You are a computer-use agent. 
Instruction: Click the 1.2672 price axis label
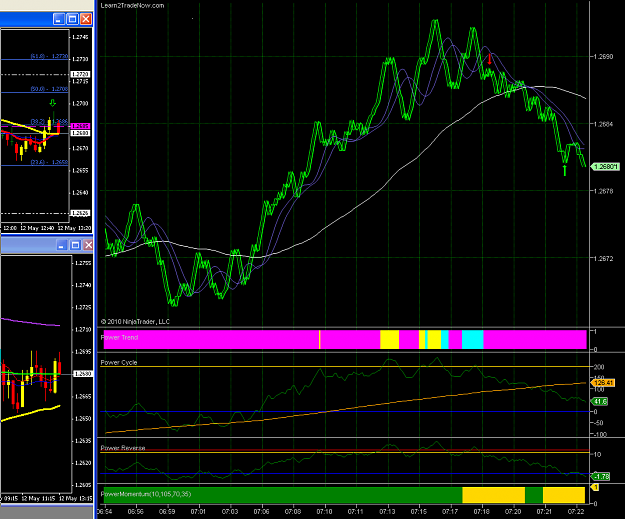(x=603, y=258)
